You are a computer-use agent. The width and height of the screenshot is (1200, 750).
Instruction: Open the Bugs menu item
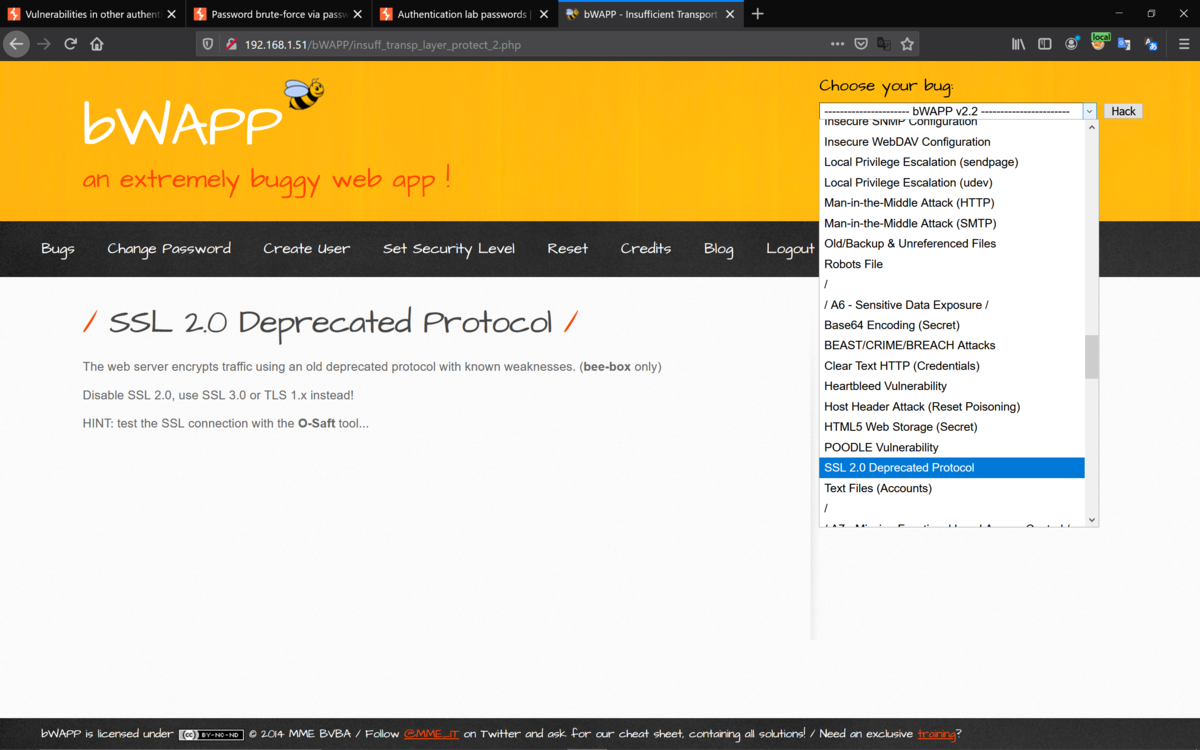pos(58,249)
